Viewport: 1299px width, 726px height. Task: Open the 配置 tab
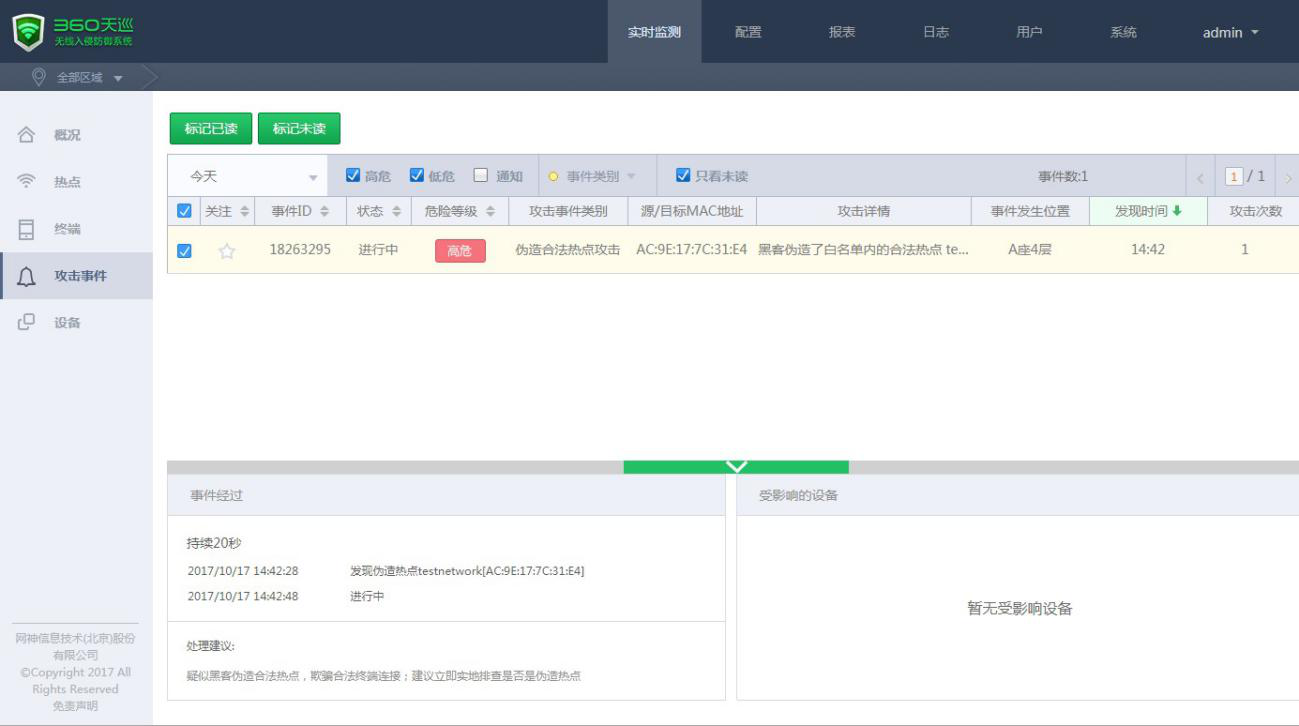748,32
